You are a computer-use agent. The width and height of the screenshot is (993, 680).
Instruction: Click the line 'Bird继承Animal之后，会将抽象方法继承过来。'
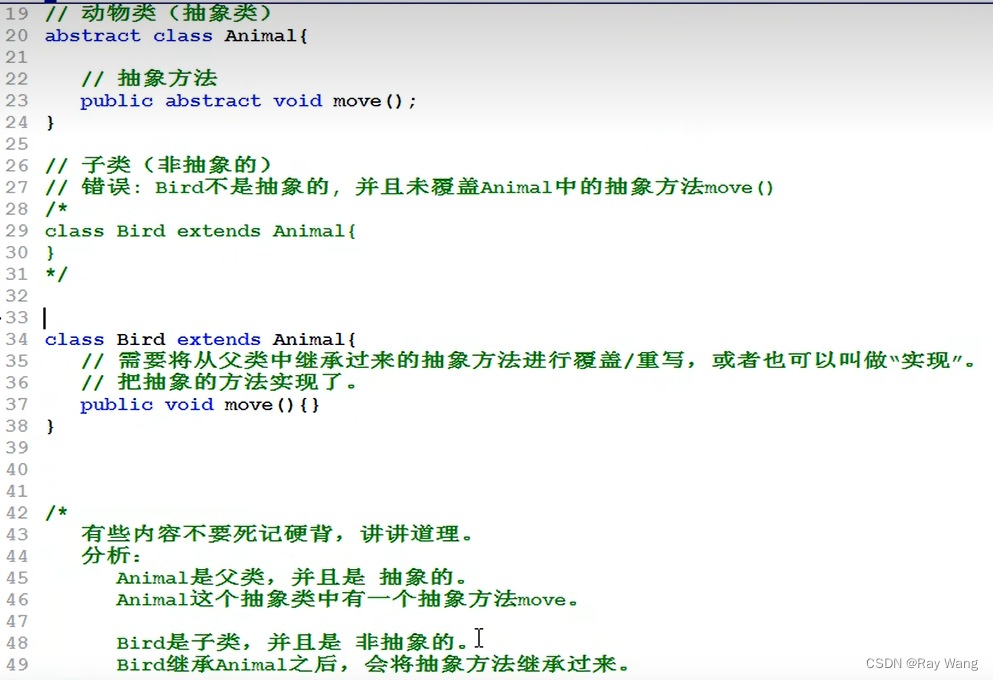coord(373,664)
